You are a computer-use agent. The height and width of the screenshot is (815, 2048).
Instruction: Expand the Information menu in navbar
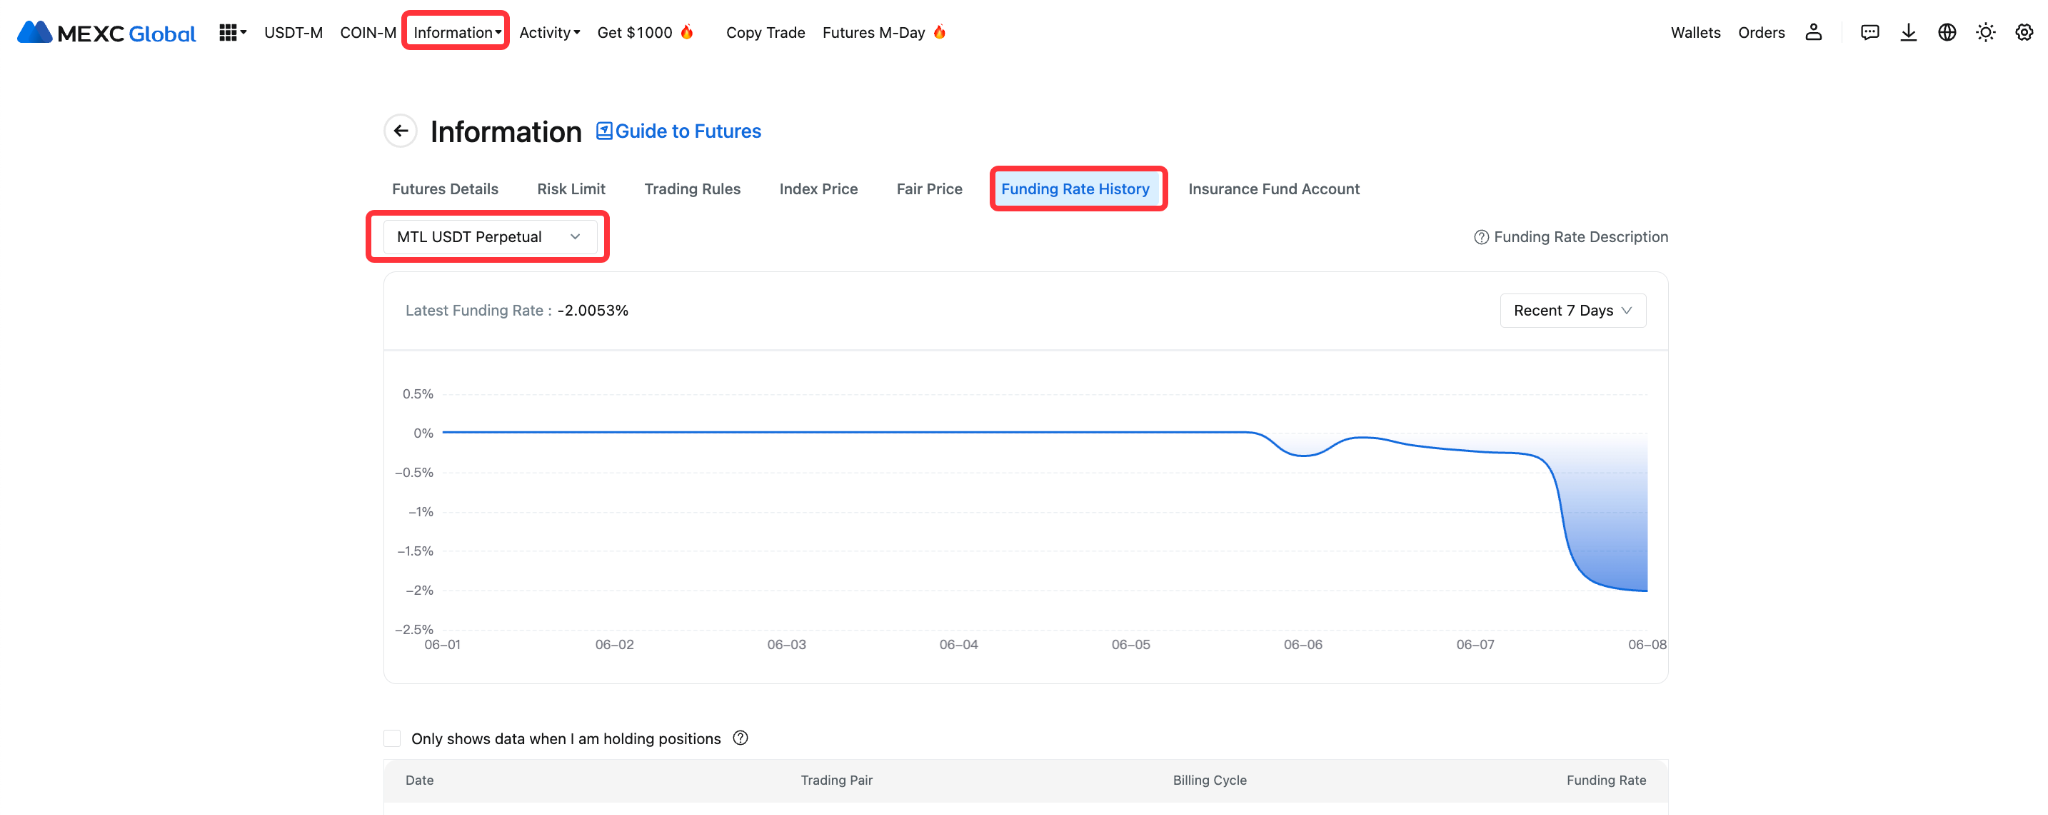pyautogui.click(x=456, y=33)
